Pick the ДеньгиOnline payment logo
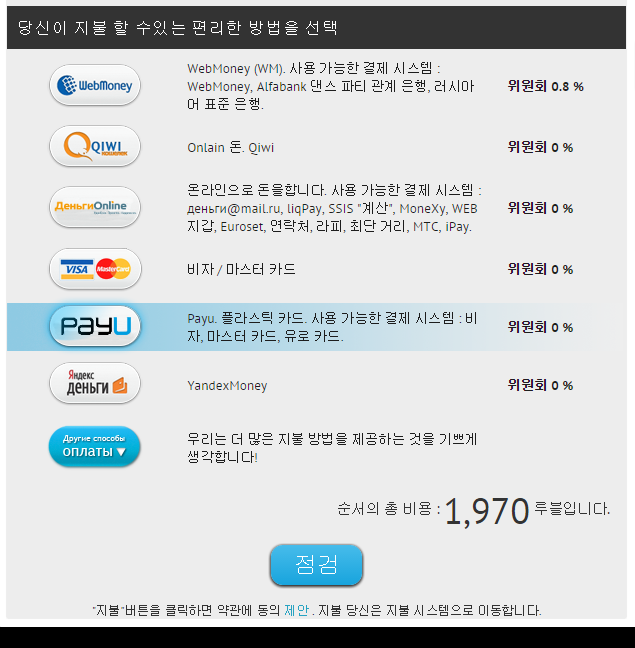635x648 pixels. (x=95, y=207)
